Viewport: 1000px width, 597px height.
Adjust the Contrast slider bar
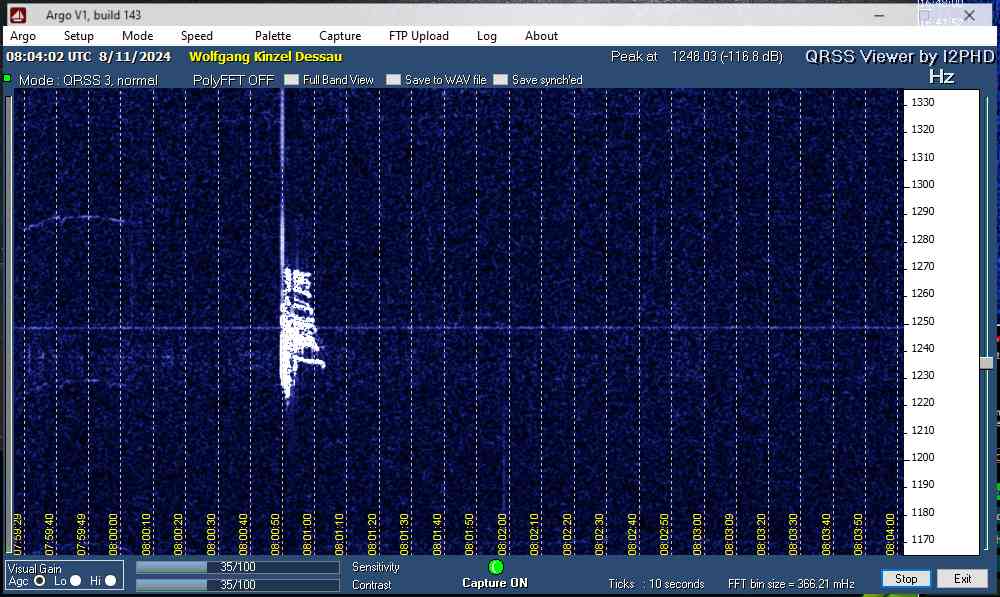237,584
